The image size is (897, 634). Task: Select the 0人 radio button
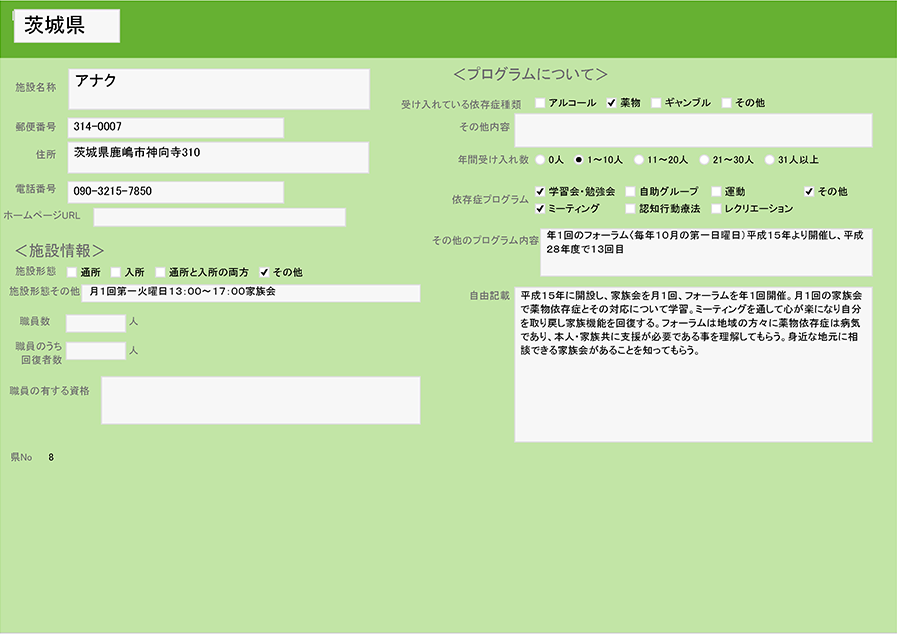[x=541, y=159]
